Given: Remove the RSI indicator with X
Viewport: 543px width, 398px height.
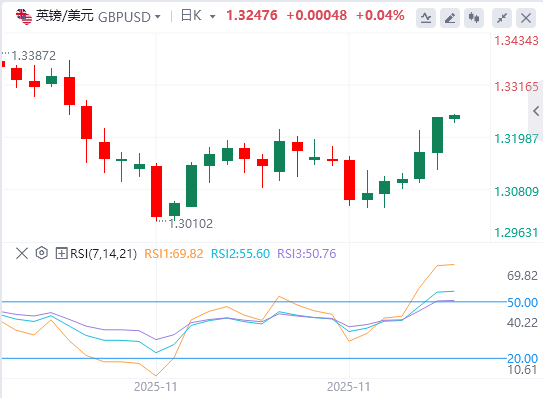Looking at the screenshot, I should click(x=22, y=254).
